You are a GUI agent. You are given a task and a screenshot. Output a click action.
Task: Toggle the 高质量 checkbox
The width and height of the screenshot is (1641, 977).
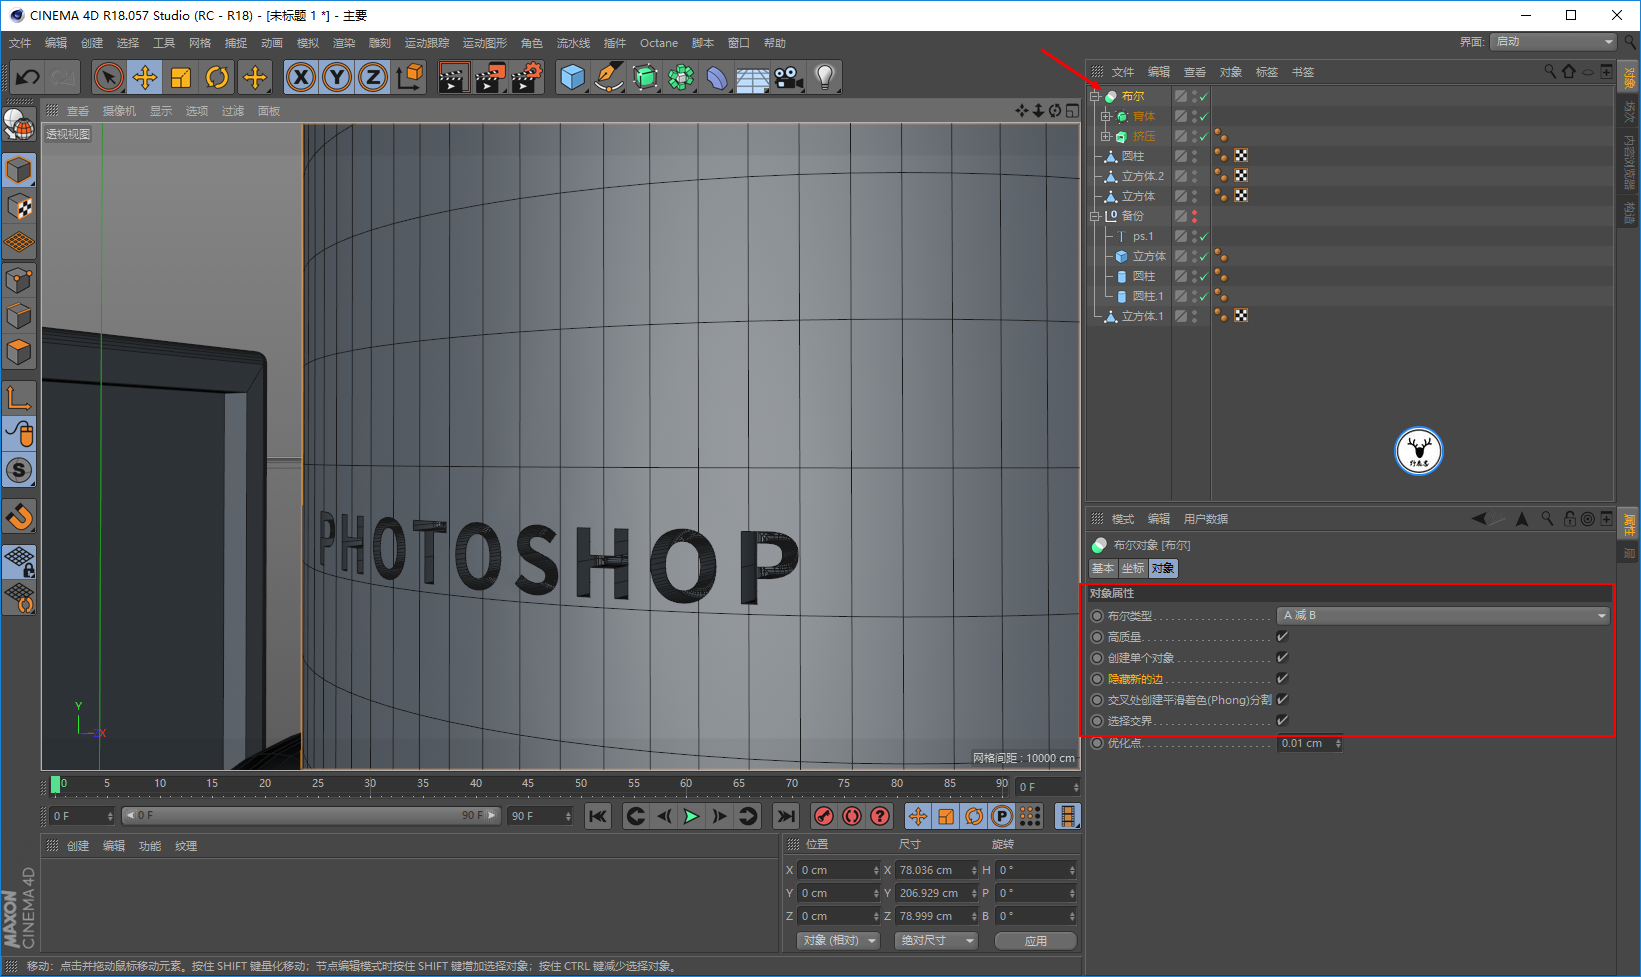click(1283, 637)
